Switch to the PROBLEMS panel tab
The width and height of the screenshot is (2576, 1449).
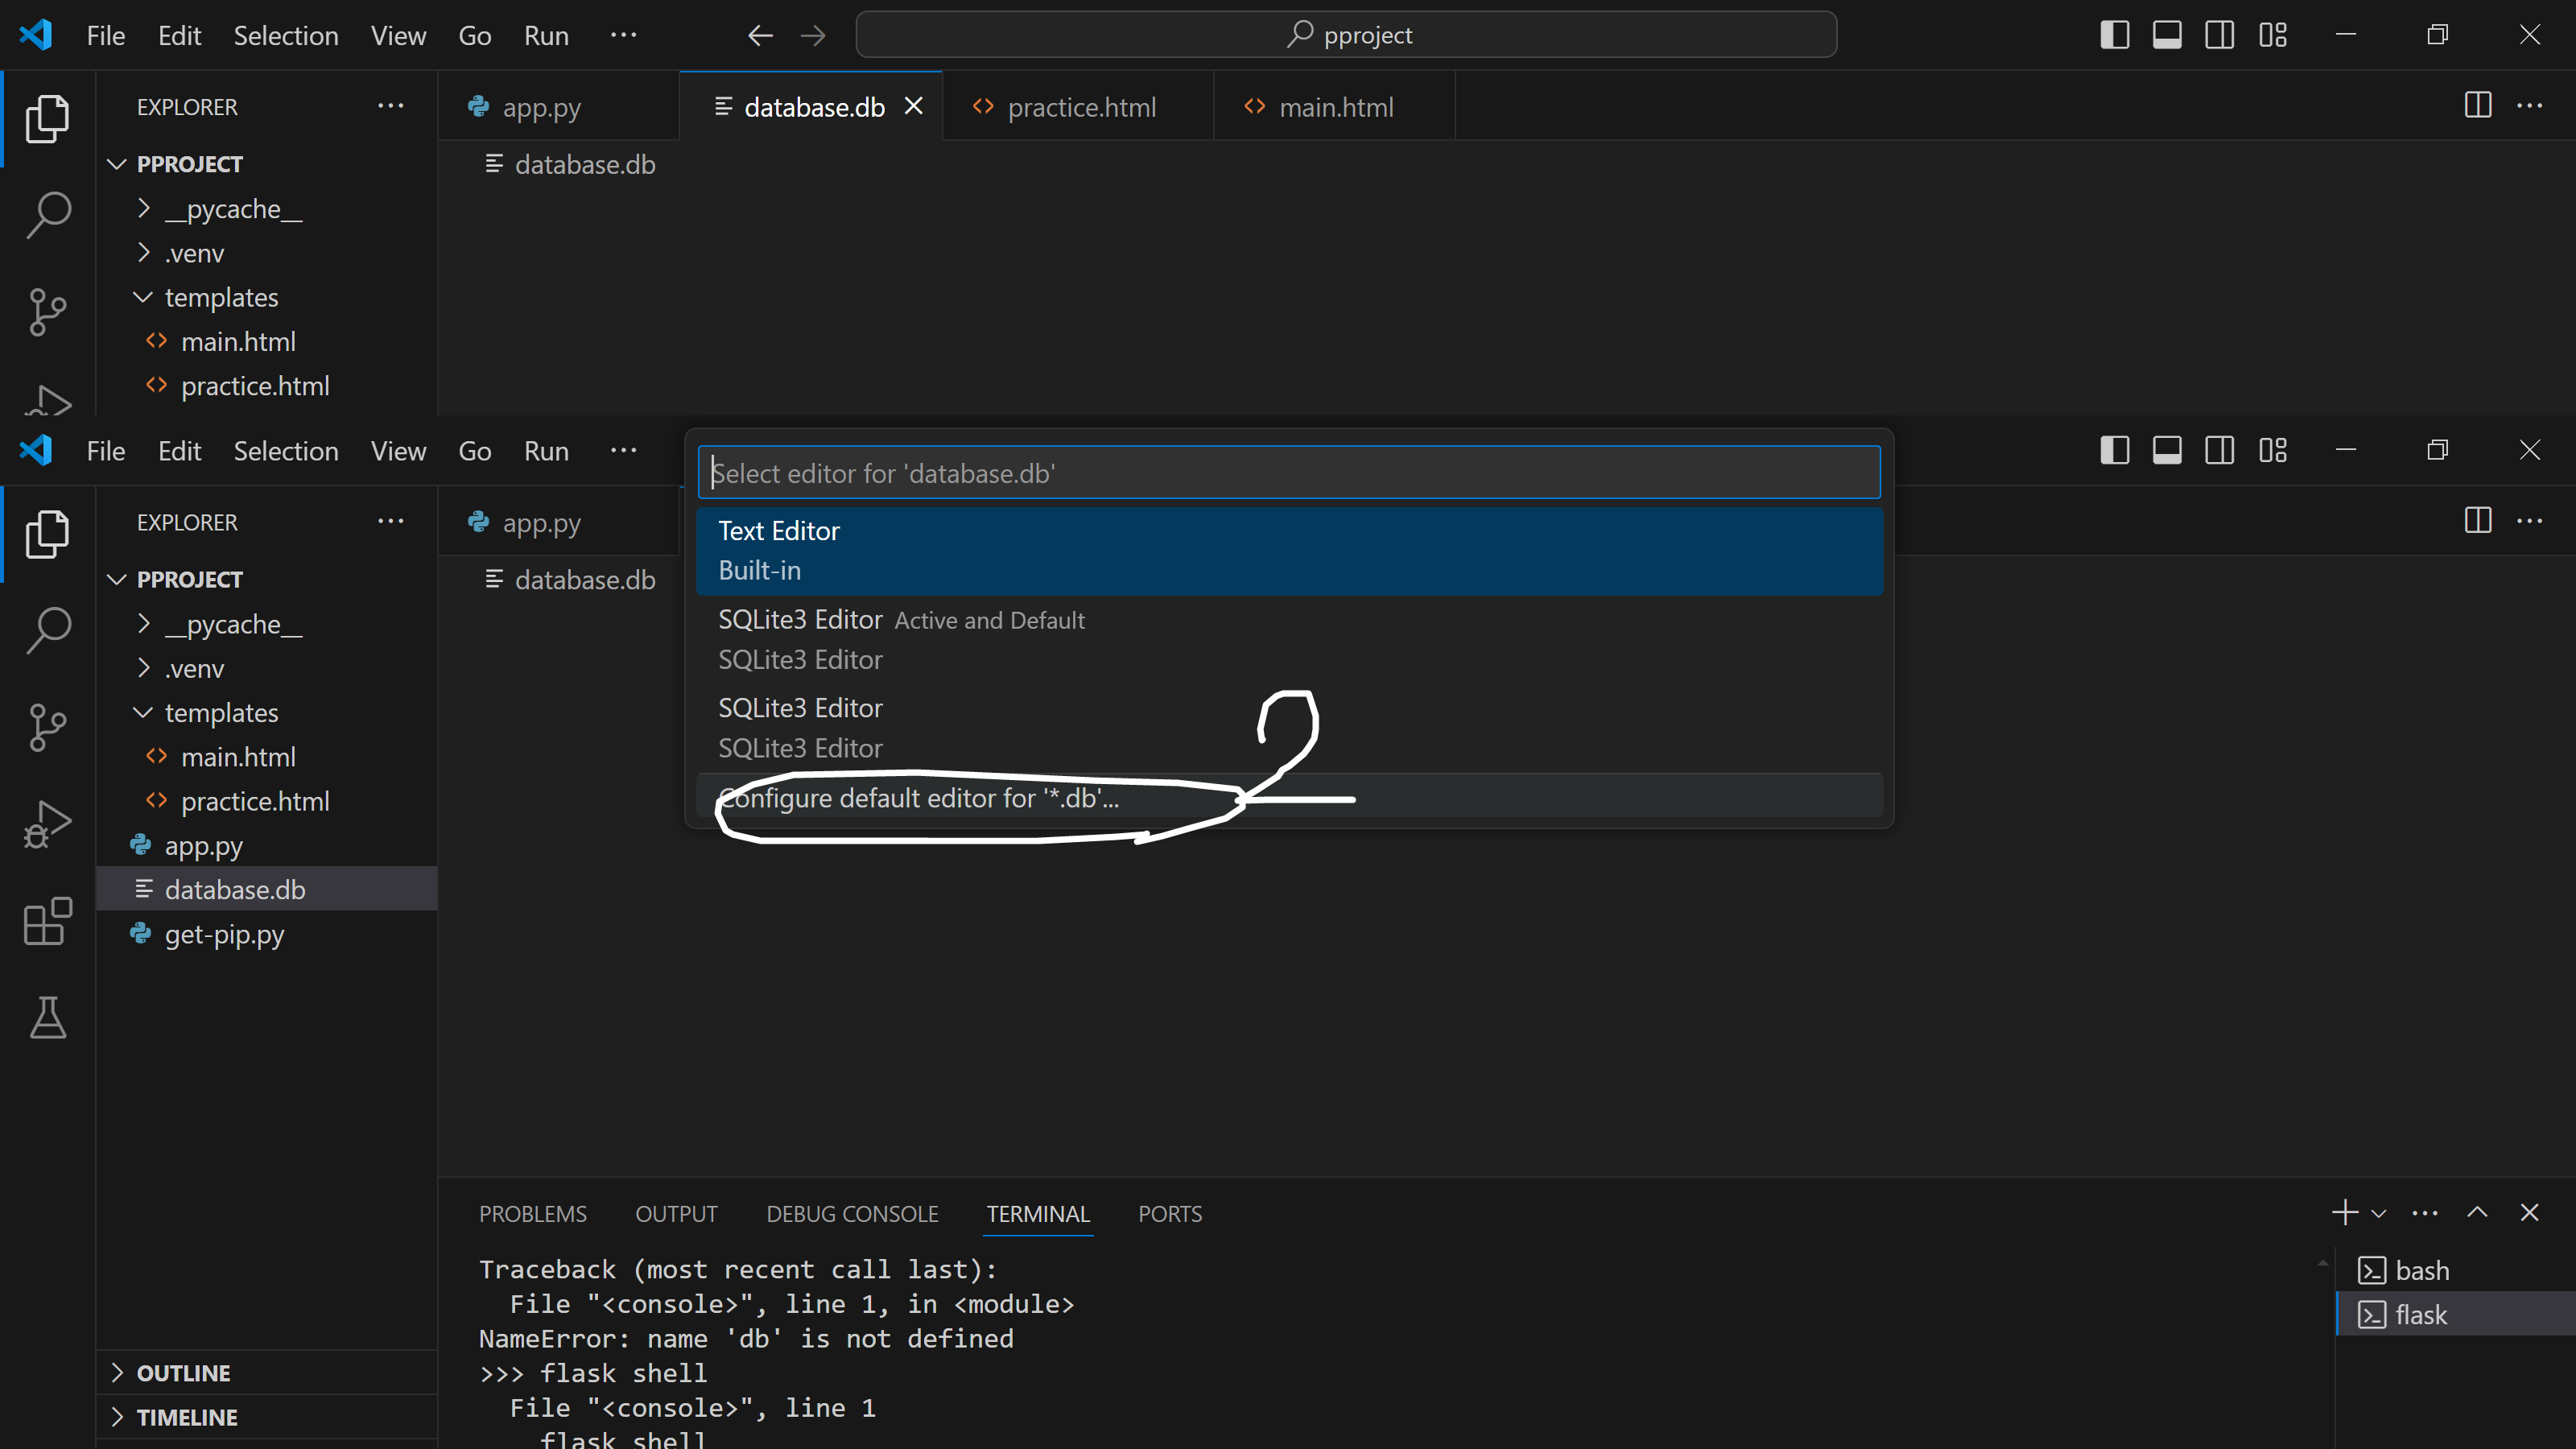click(533, 1214)
